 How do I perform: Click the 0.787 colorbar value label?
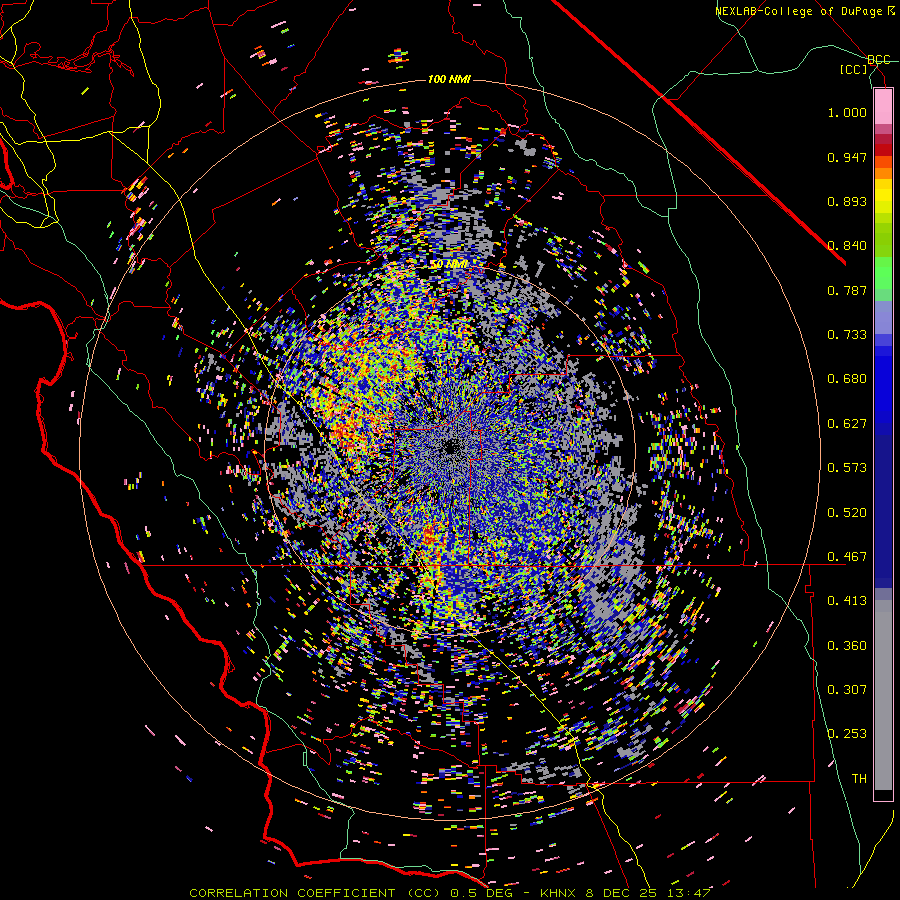tap(847, 290)
